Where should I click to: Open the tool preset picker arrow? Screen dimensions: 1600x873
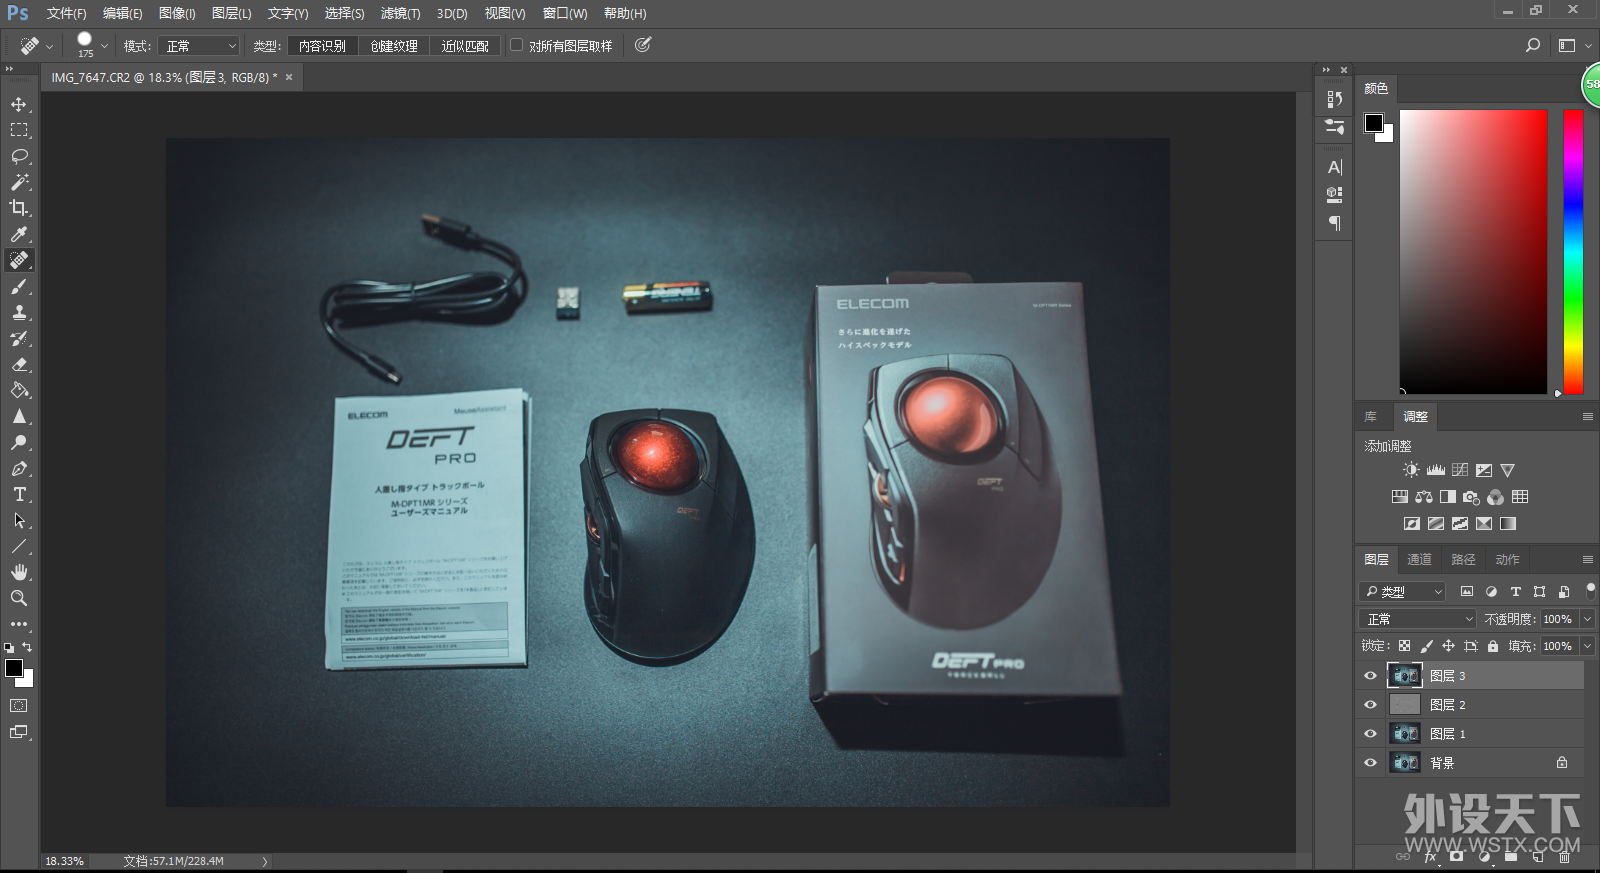click(50, 46)
